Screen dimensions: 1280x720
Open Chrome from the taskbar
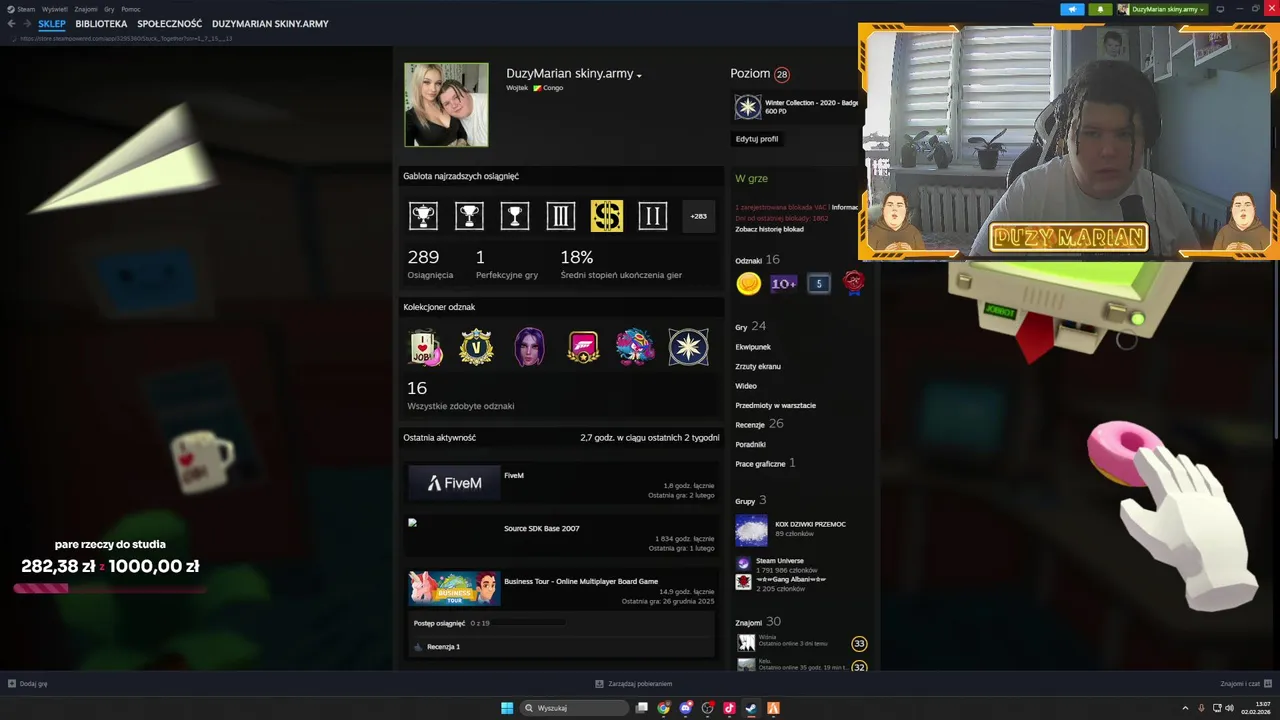663,708
